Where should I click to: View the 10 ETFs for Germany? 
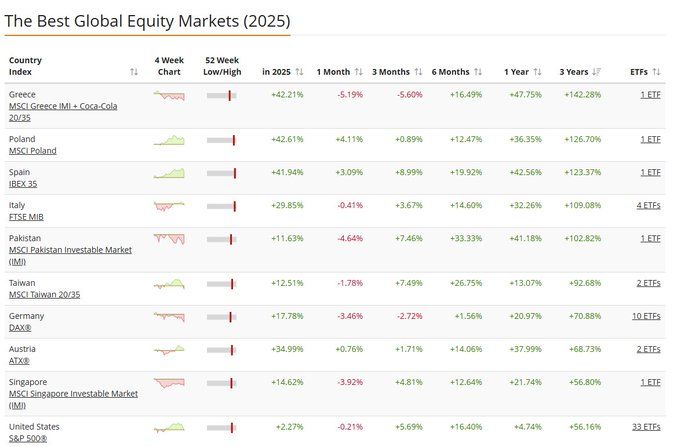[646, 316]
